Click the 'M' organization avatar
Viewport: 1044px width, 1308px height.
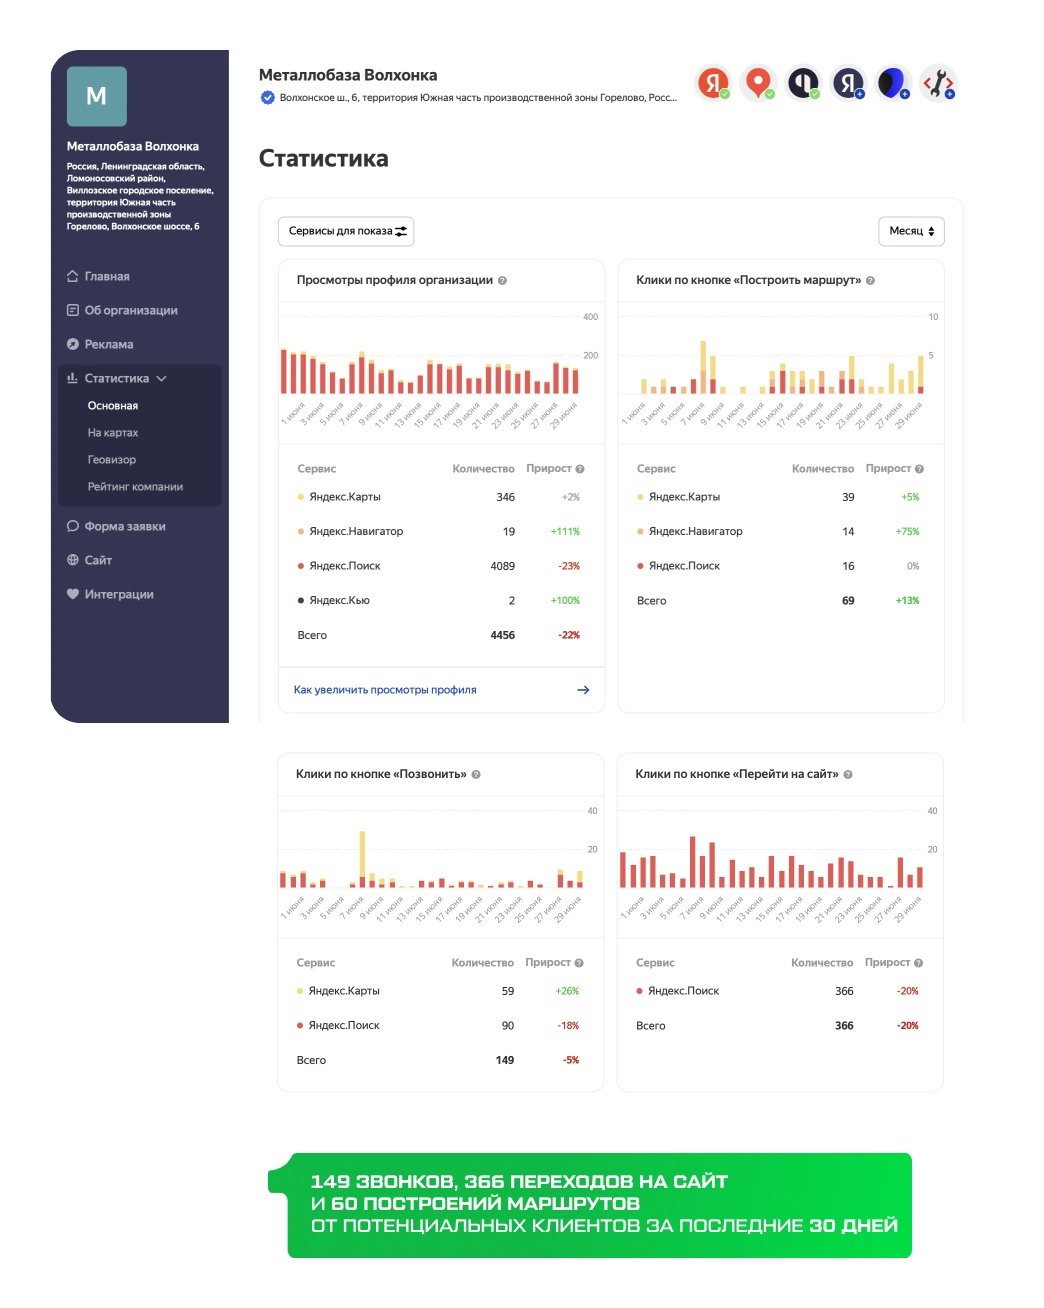[97, 96]
